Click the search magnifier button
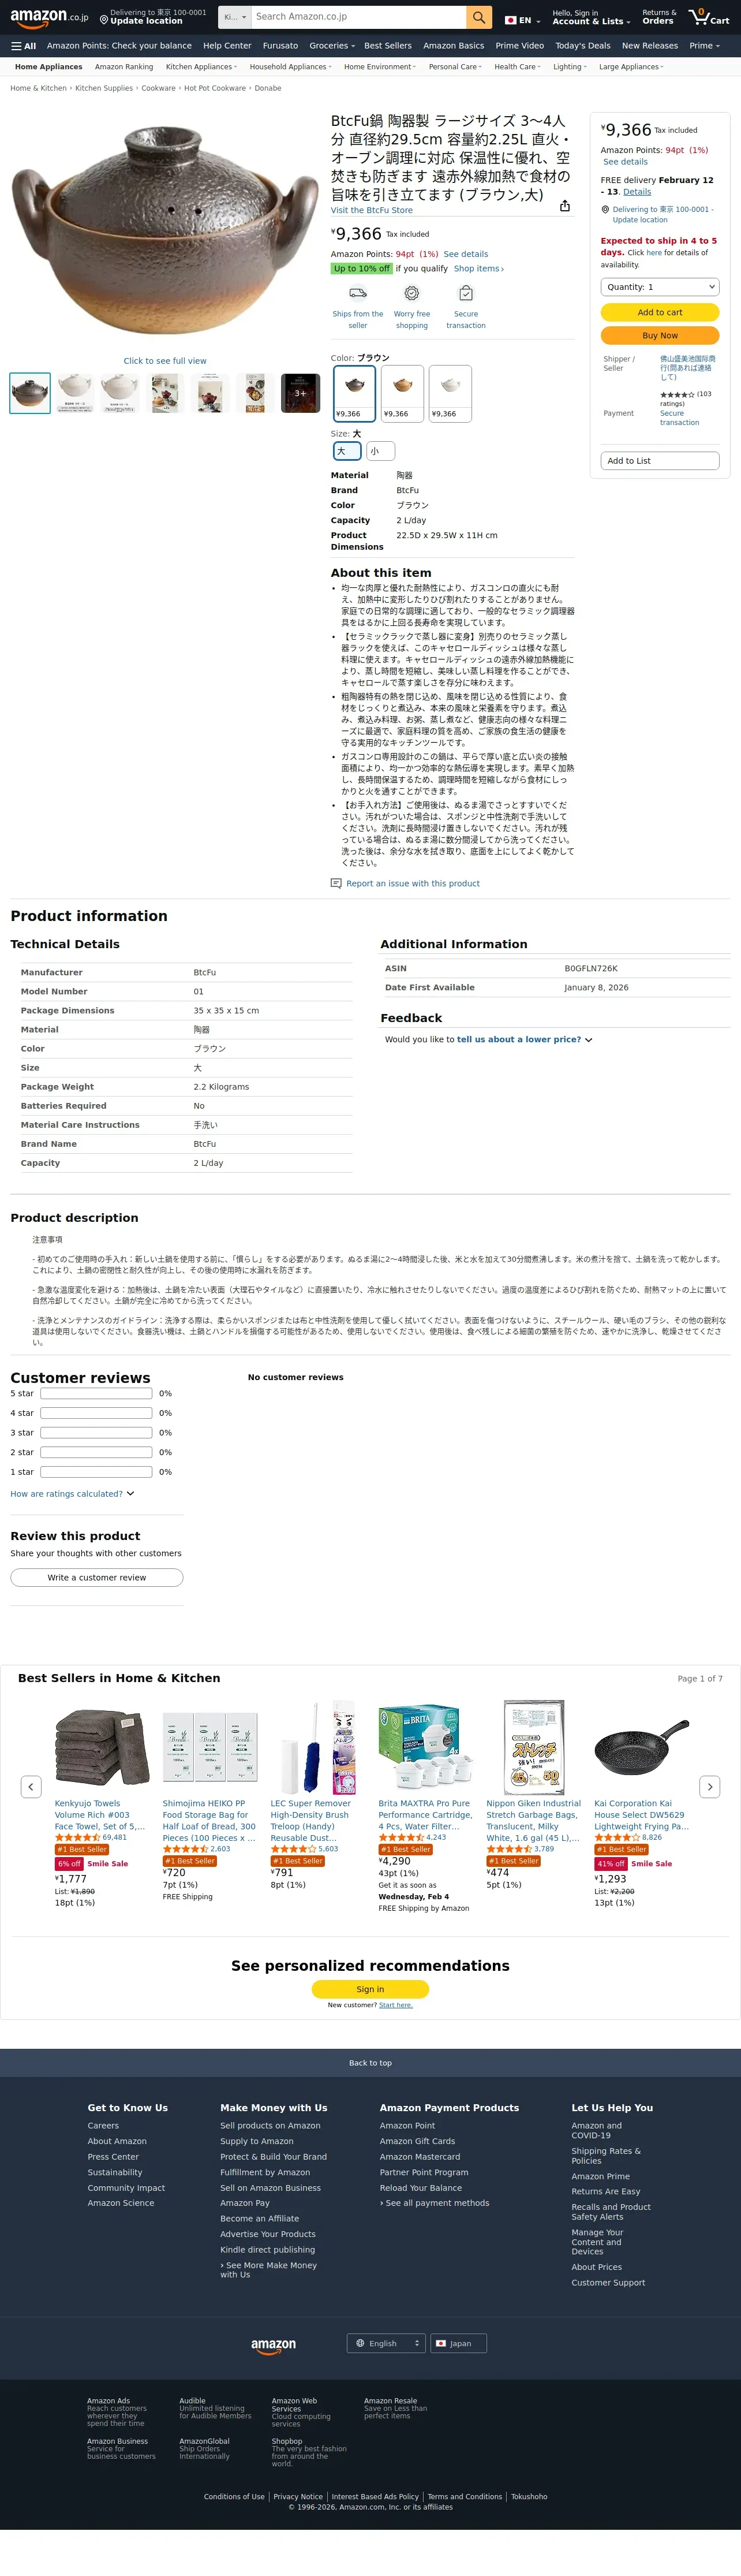The image size is (741, 2576). pyautogui.click(x=479, y=17)
